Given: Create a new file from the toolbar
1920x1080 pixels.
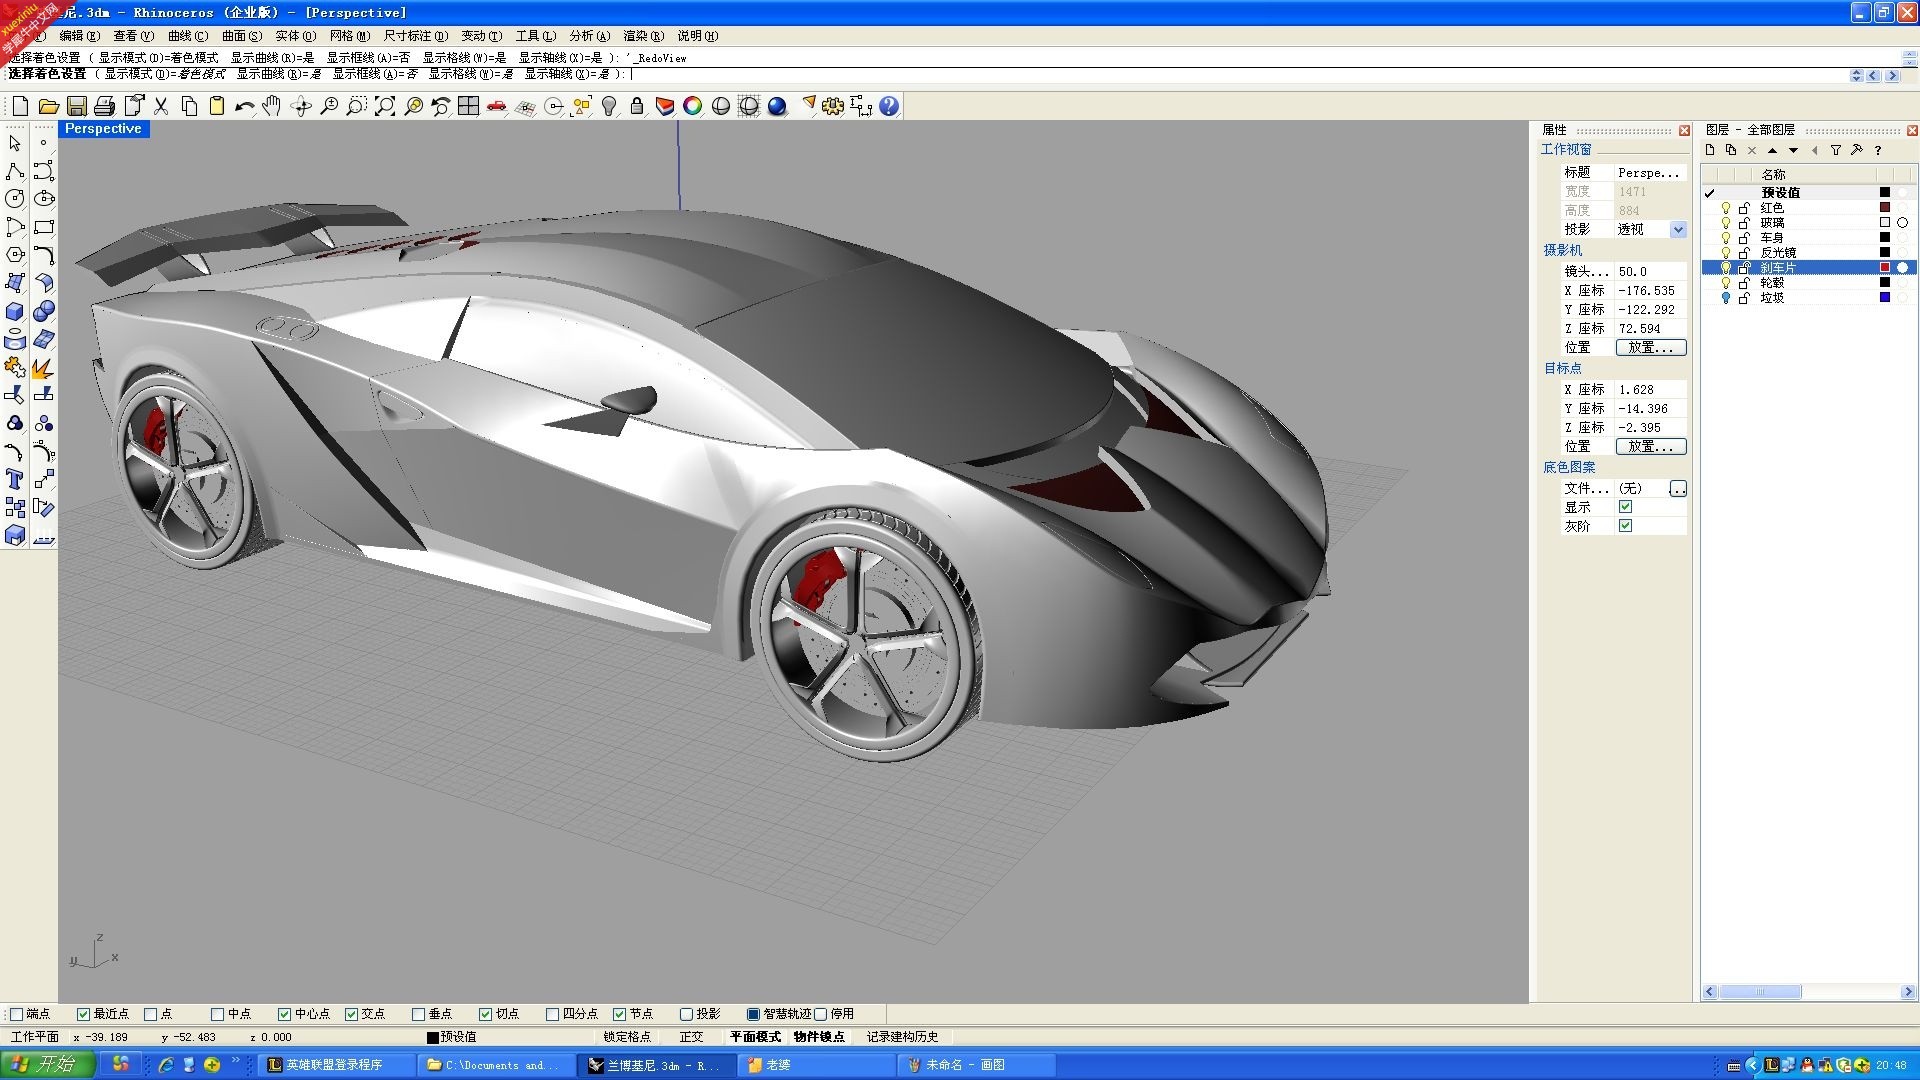Looking at the screenshot, I should tap(20, 106).
